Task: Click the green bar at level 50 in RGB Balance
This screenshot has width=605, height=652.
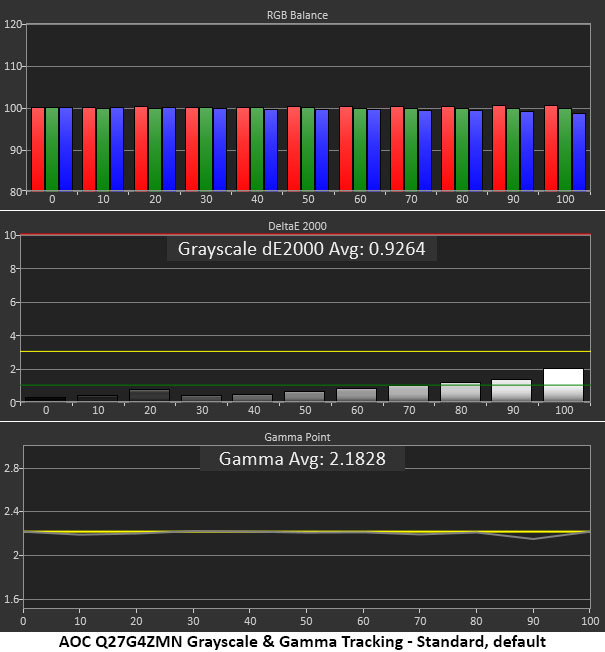Action: tap(308, 149)
